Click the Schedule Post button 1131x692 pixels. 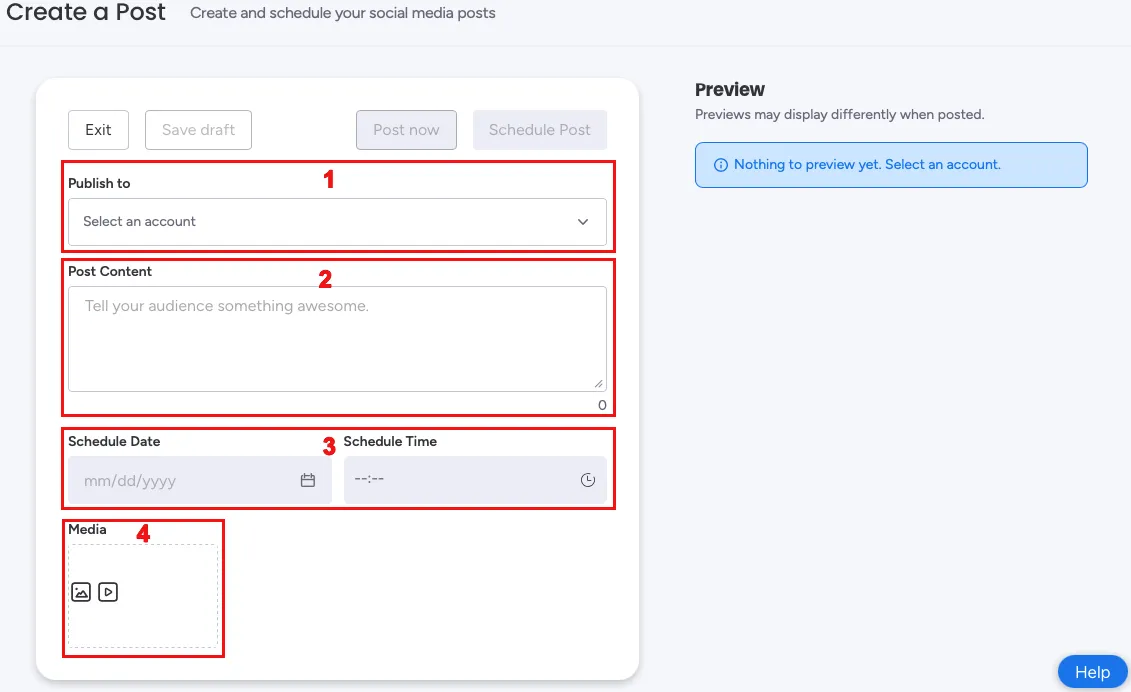coord(540,130)
